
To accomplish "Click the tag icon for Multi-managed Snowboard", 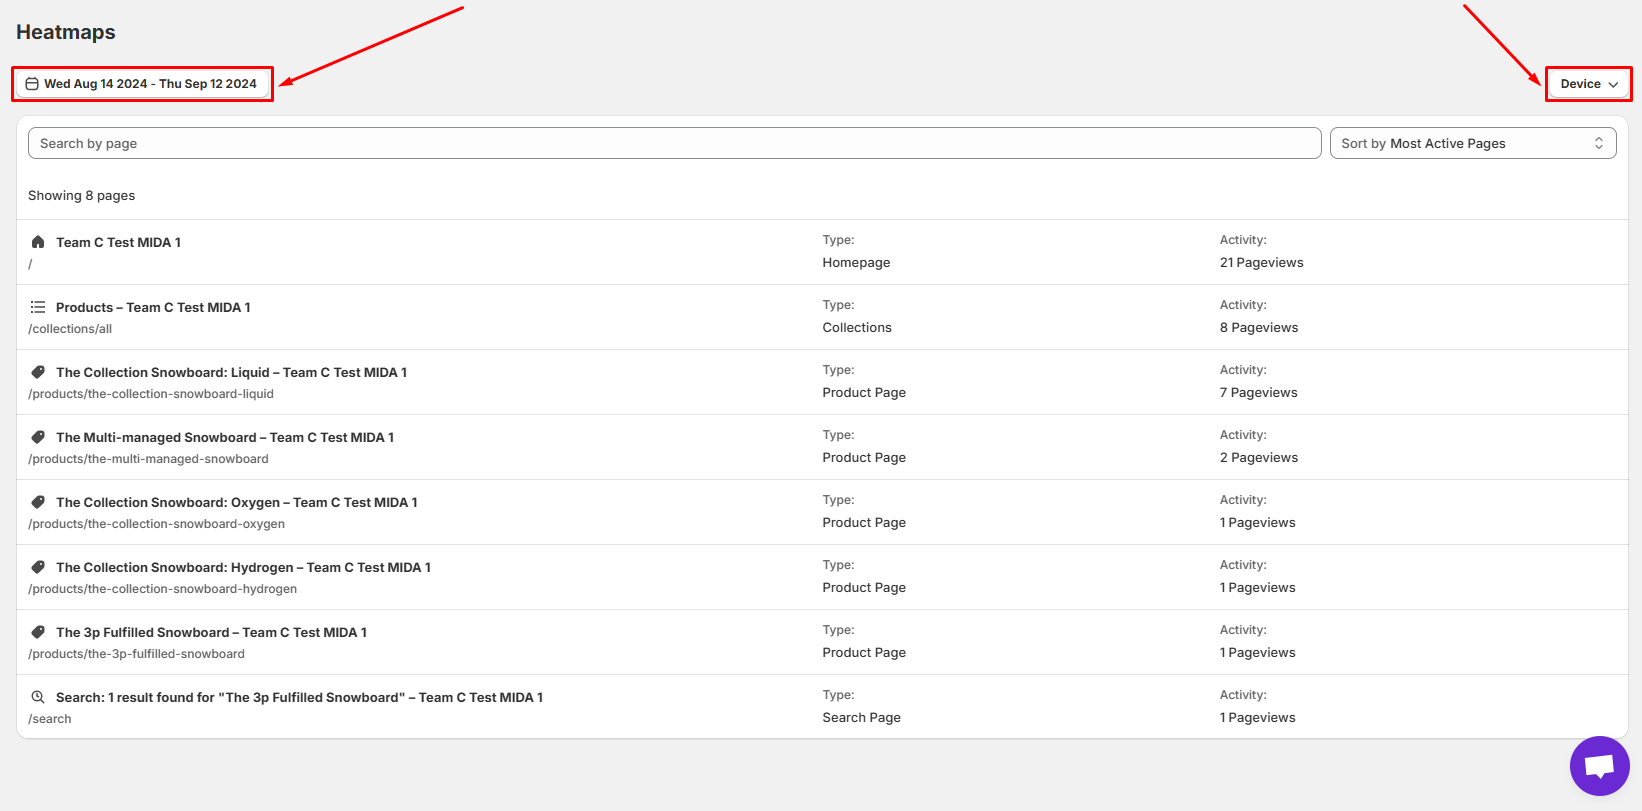I will point(38,437).
